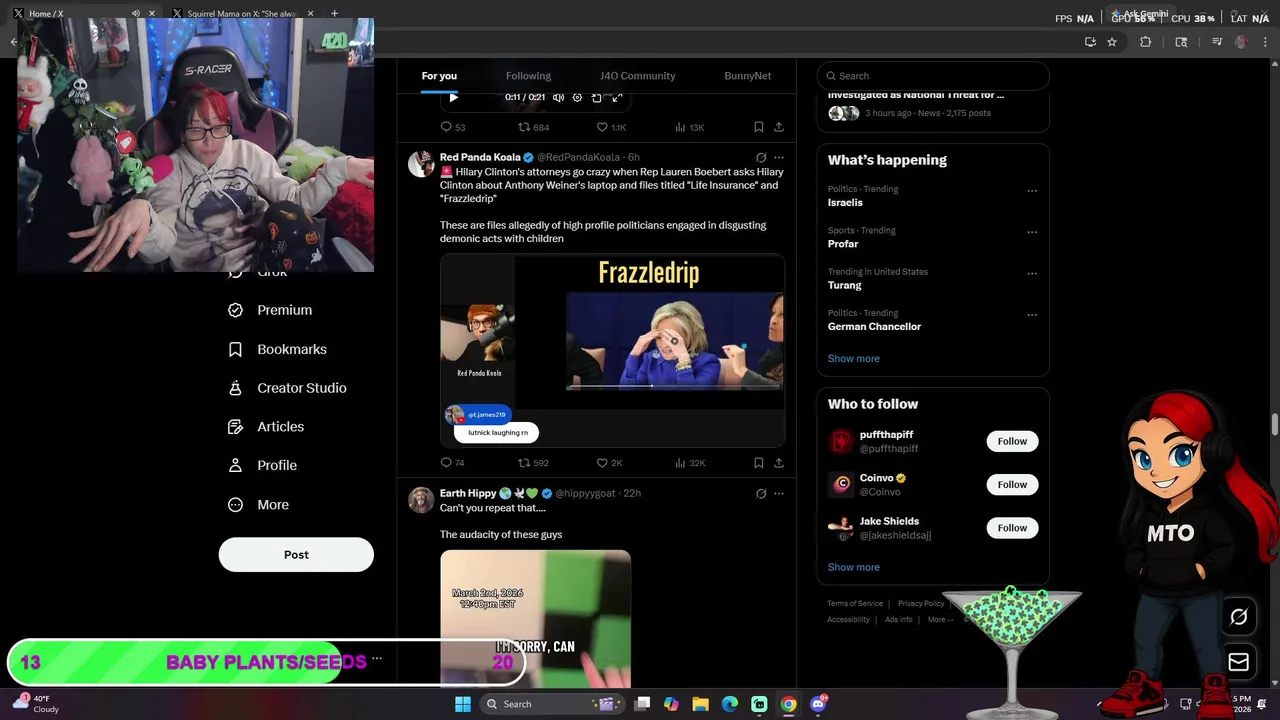Viewport: 1280px width, 720px height.
Task: Like the post with 1.1K likes
Action: 611,127
